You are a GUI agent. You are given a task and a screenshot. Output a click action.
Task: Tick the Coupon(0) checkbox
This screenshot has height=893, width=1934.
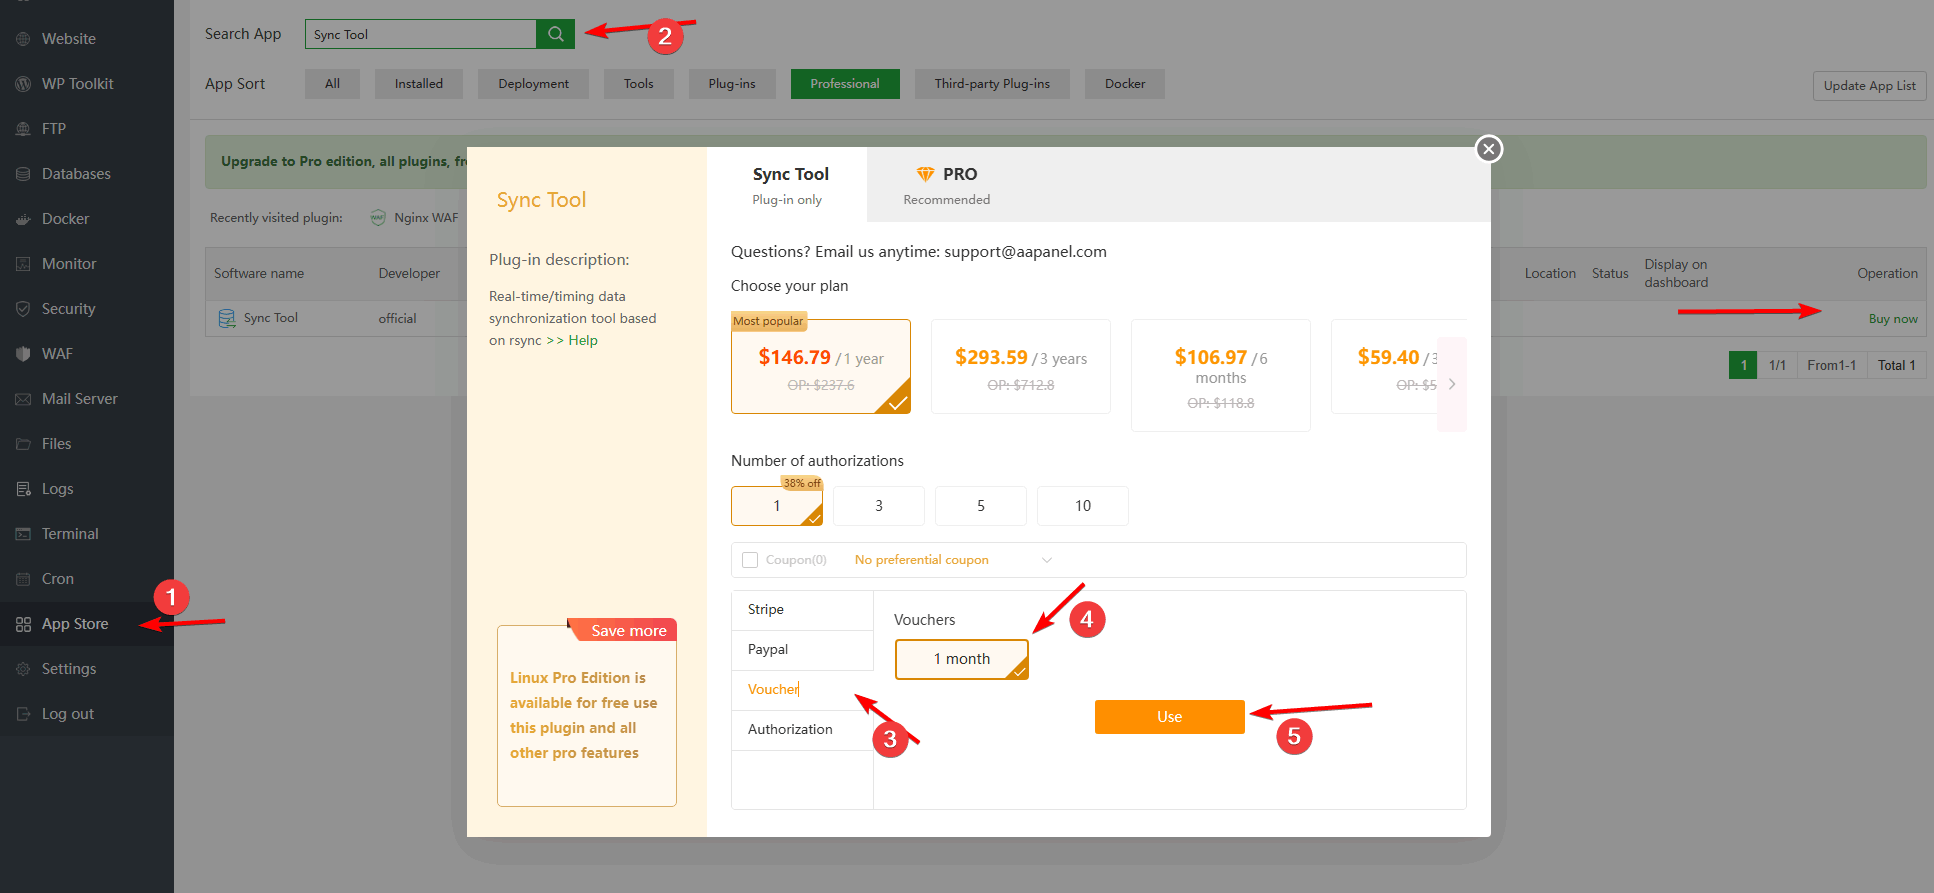tap(750, 560)
